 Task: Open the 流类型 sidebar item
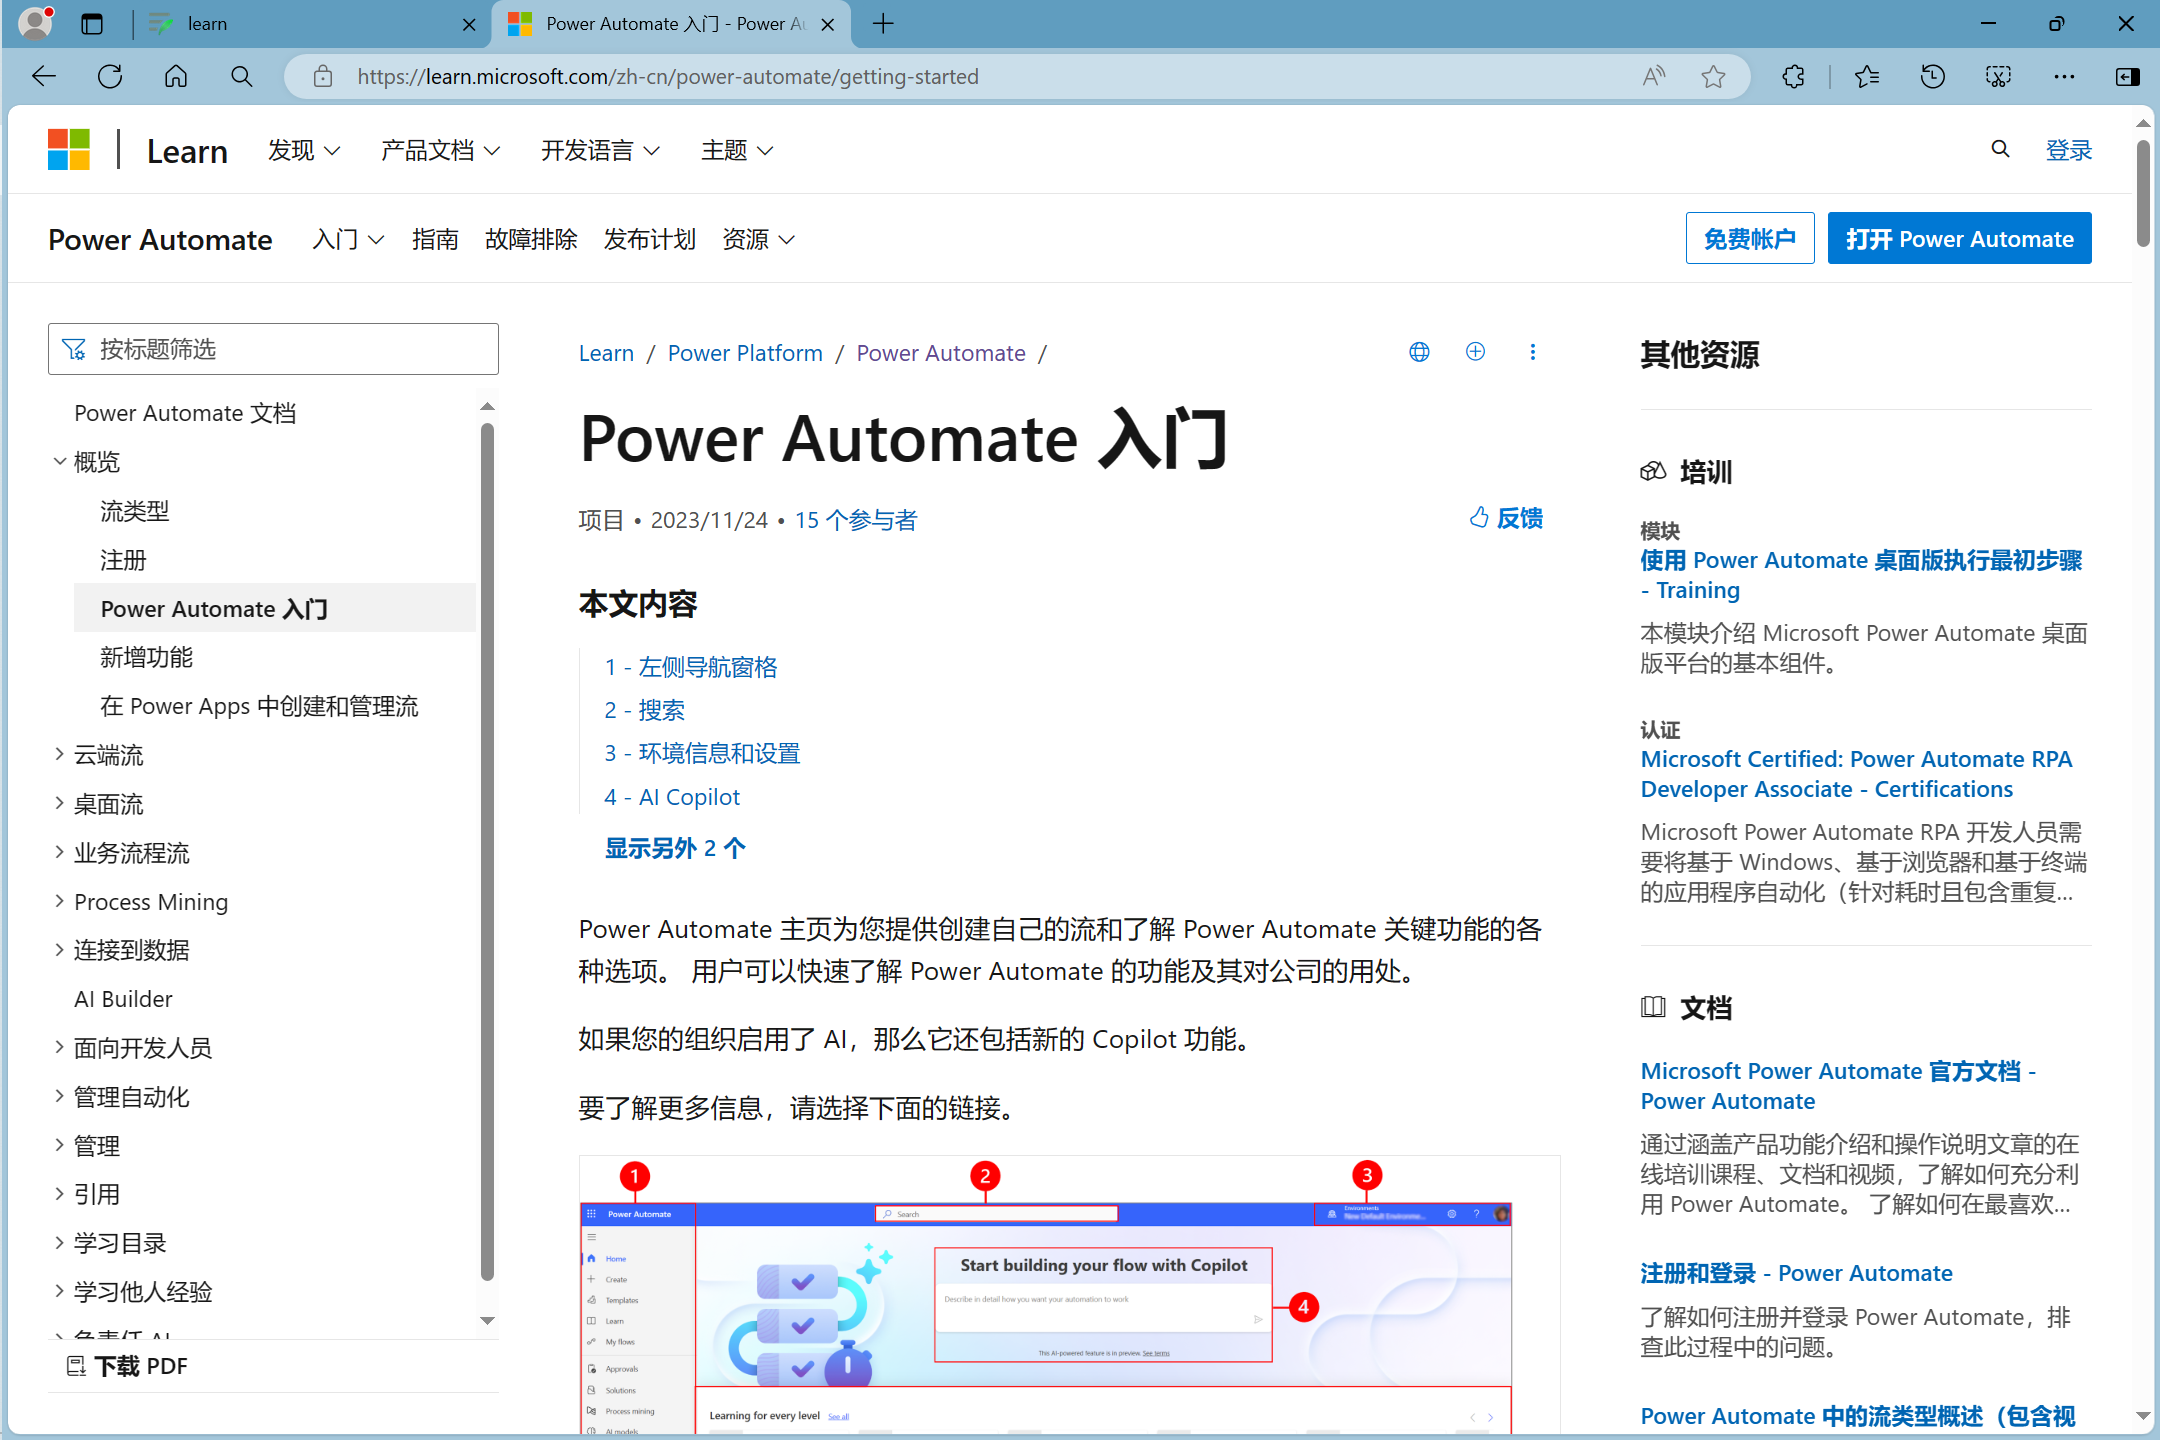click(135, 511)
